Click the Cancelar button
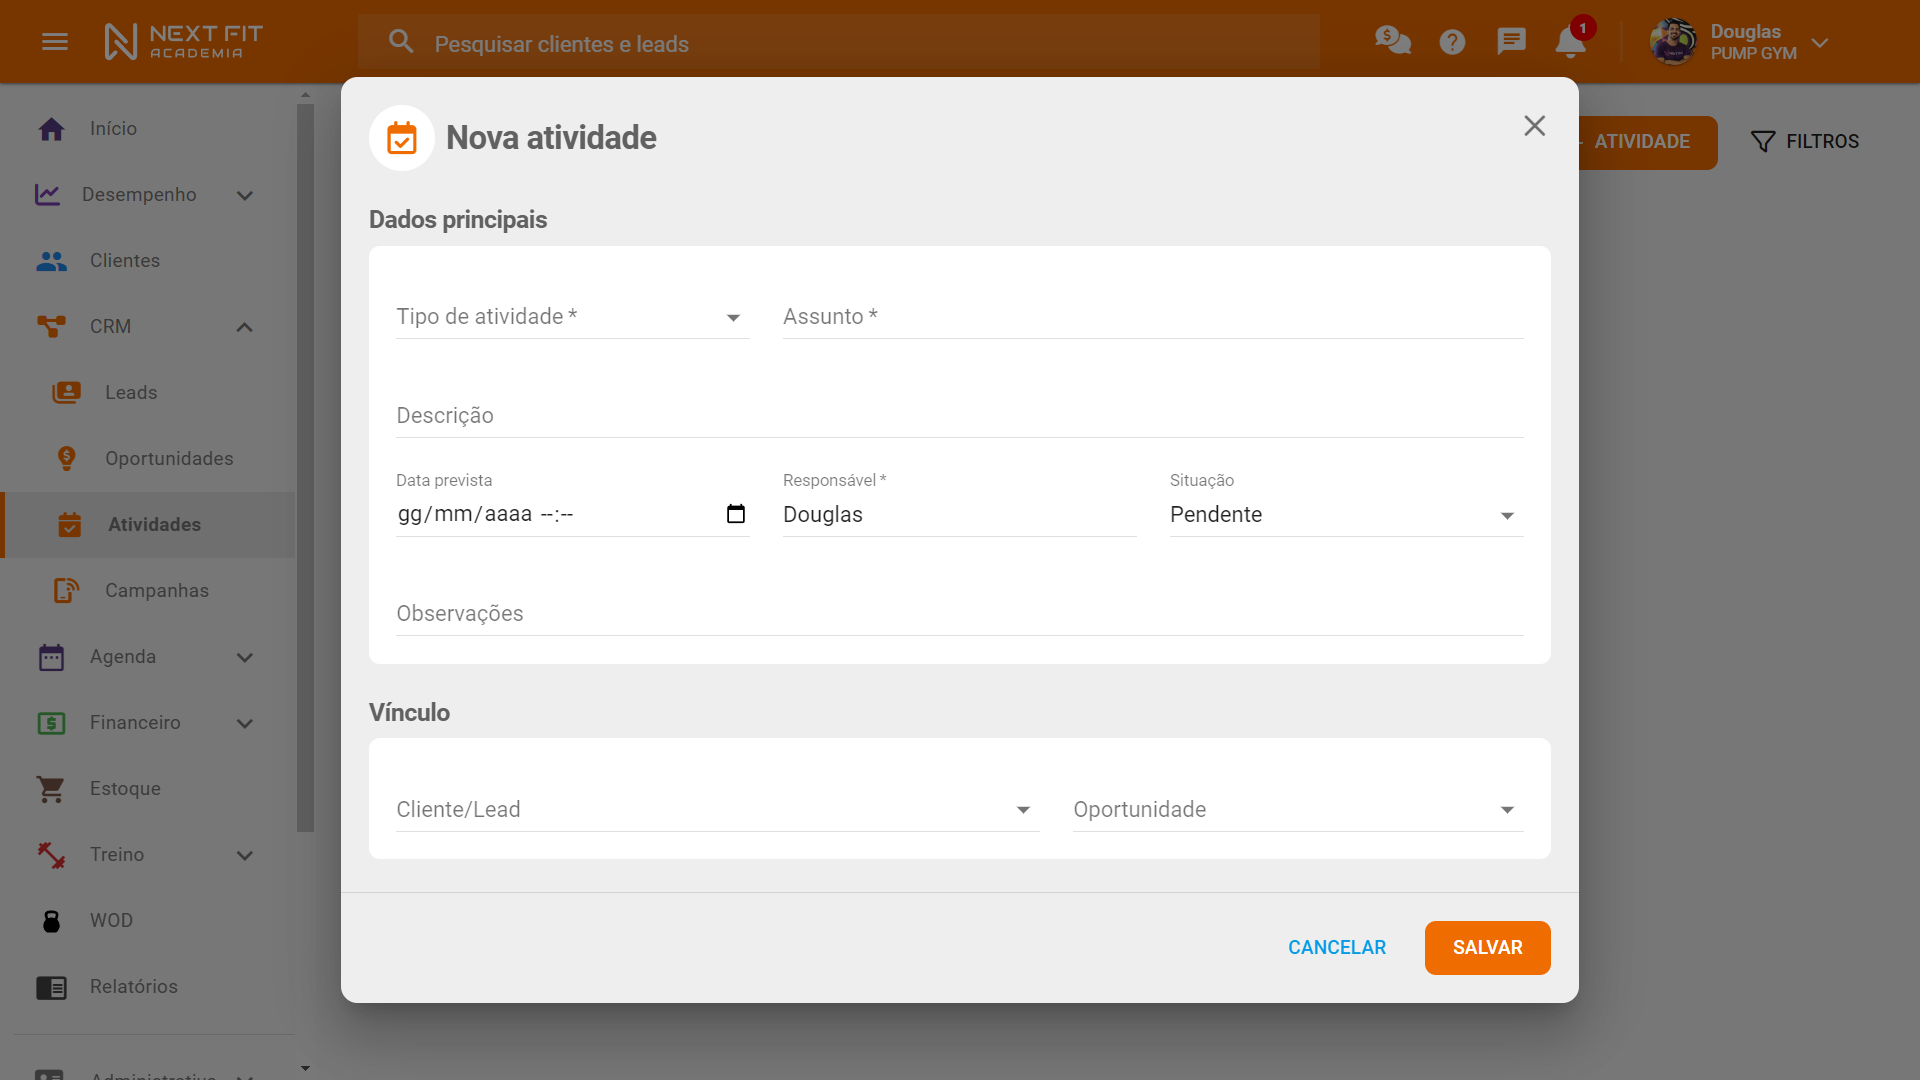Screen dimensions: 1920x1080 point(1336,948)
